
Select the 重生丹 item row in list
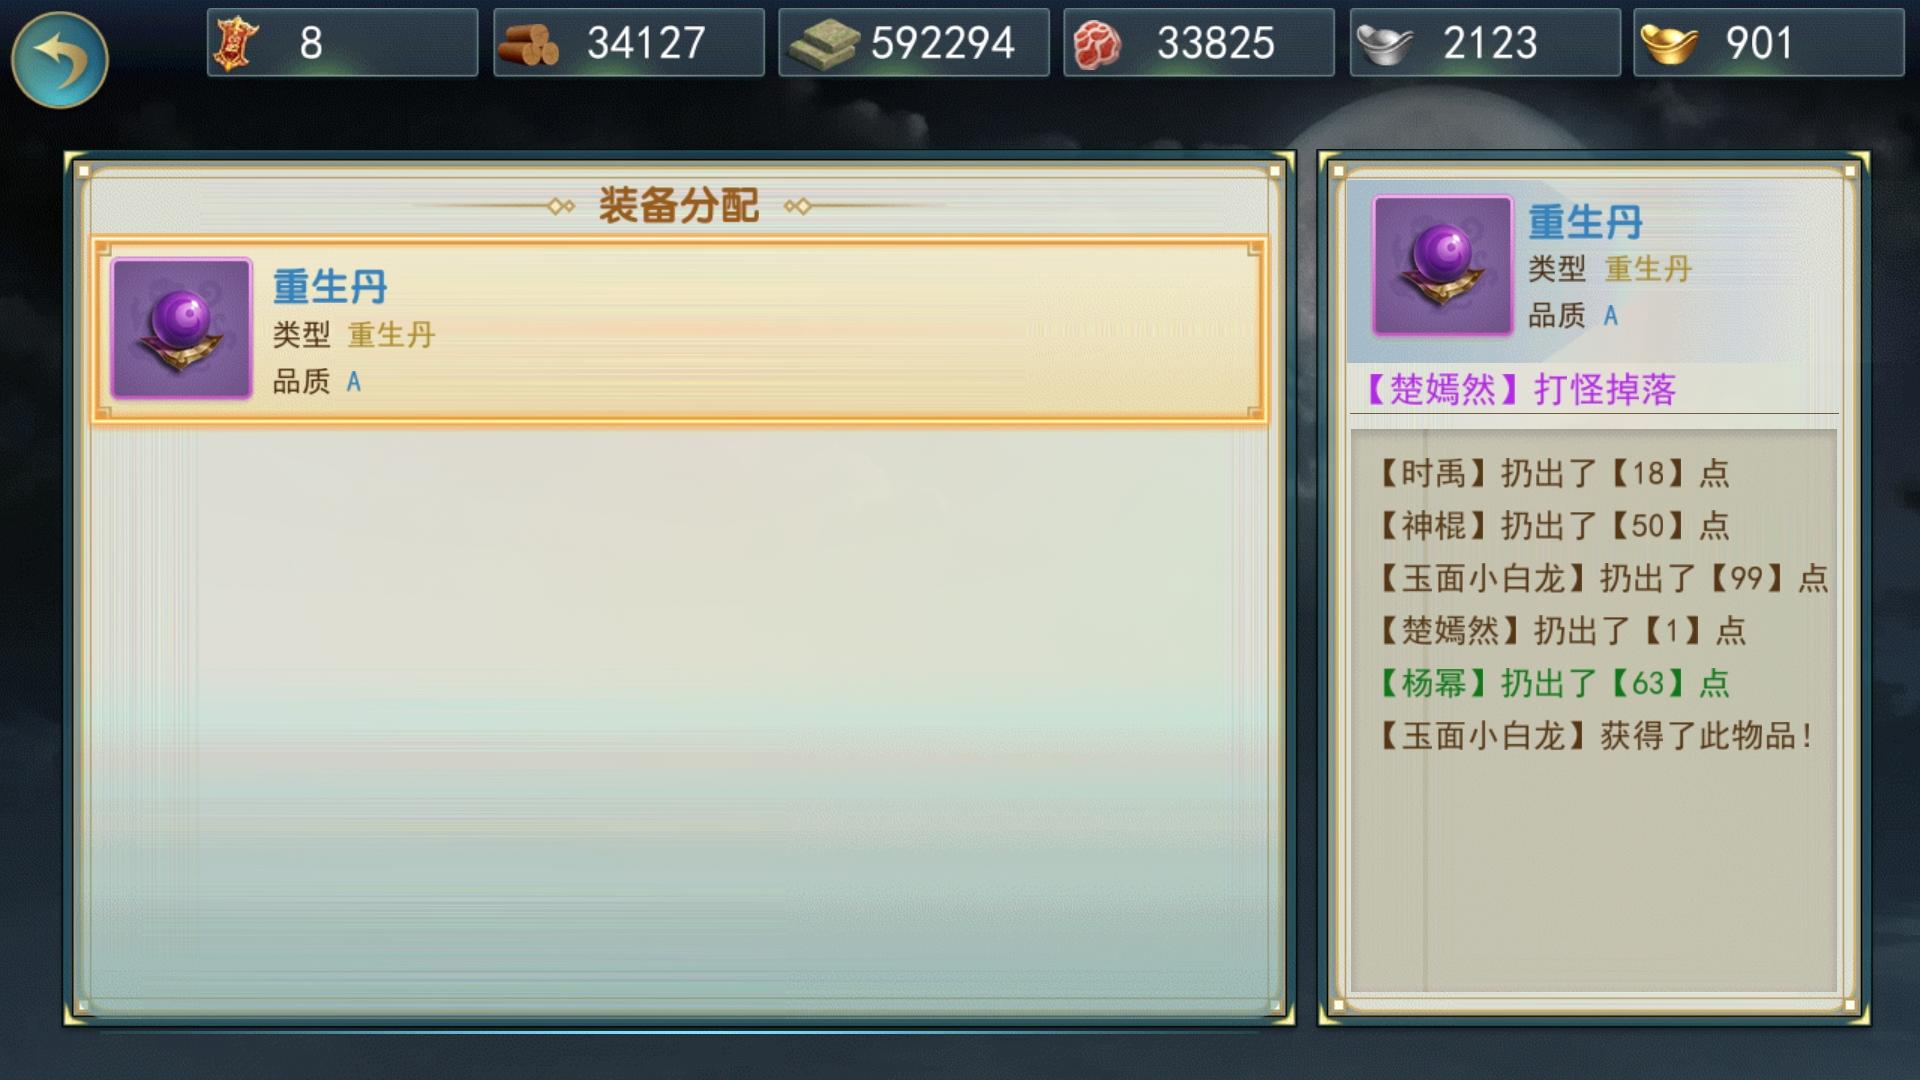679,329
